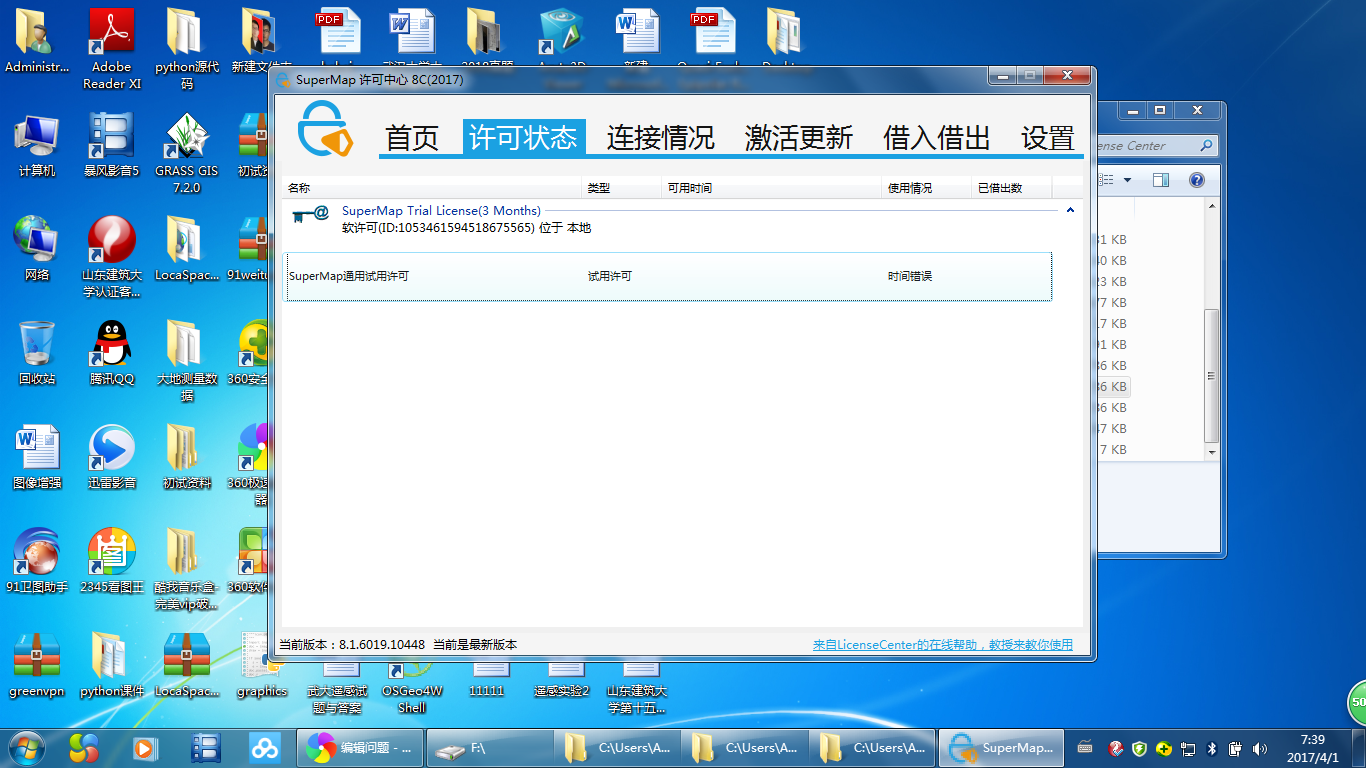
Task: Select the 回收站 recycle bin icon
Action: pyautogui.click(x=37, y=352)
